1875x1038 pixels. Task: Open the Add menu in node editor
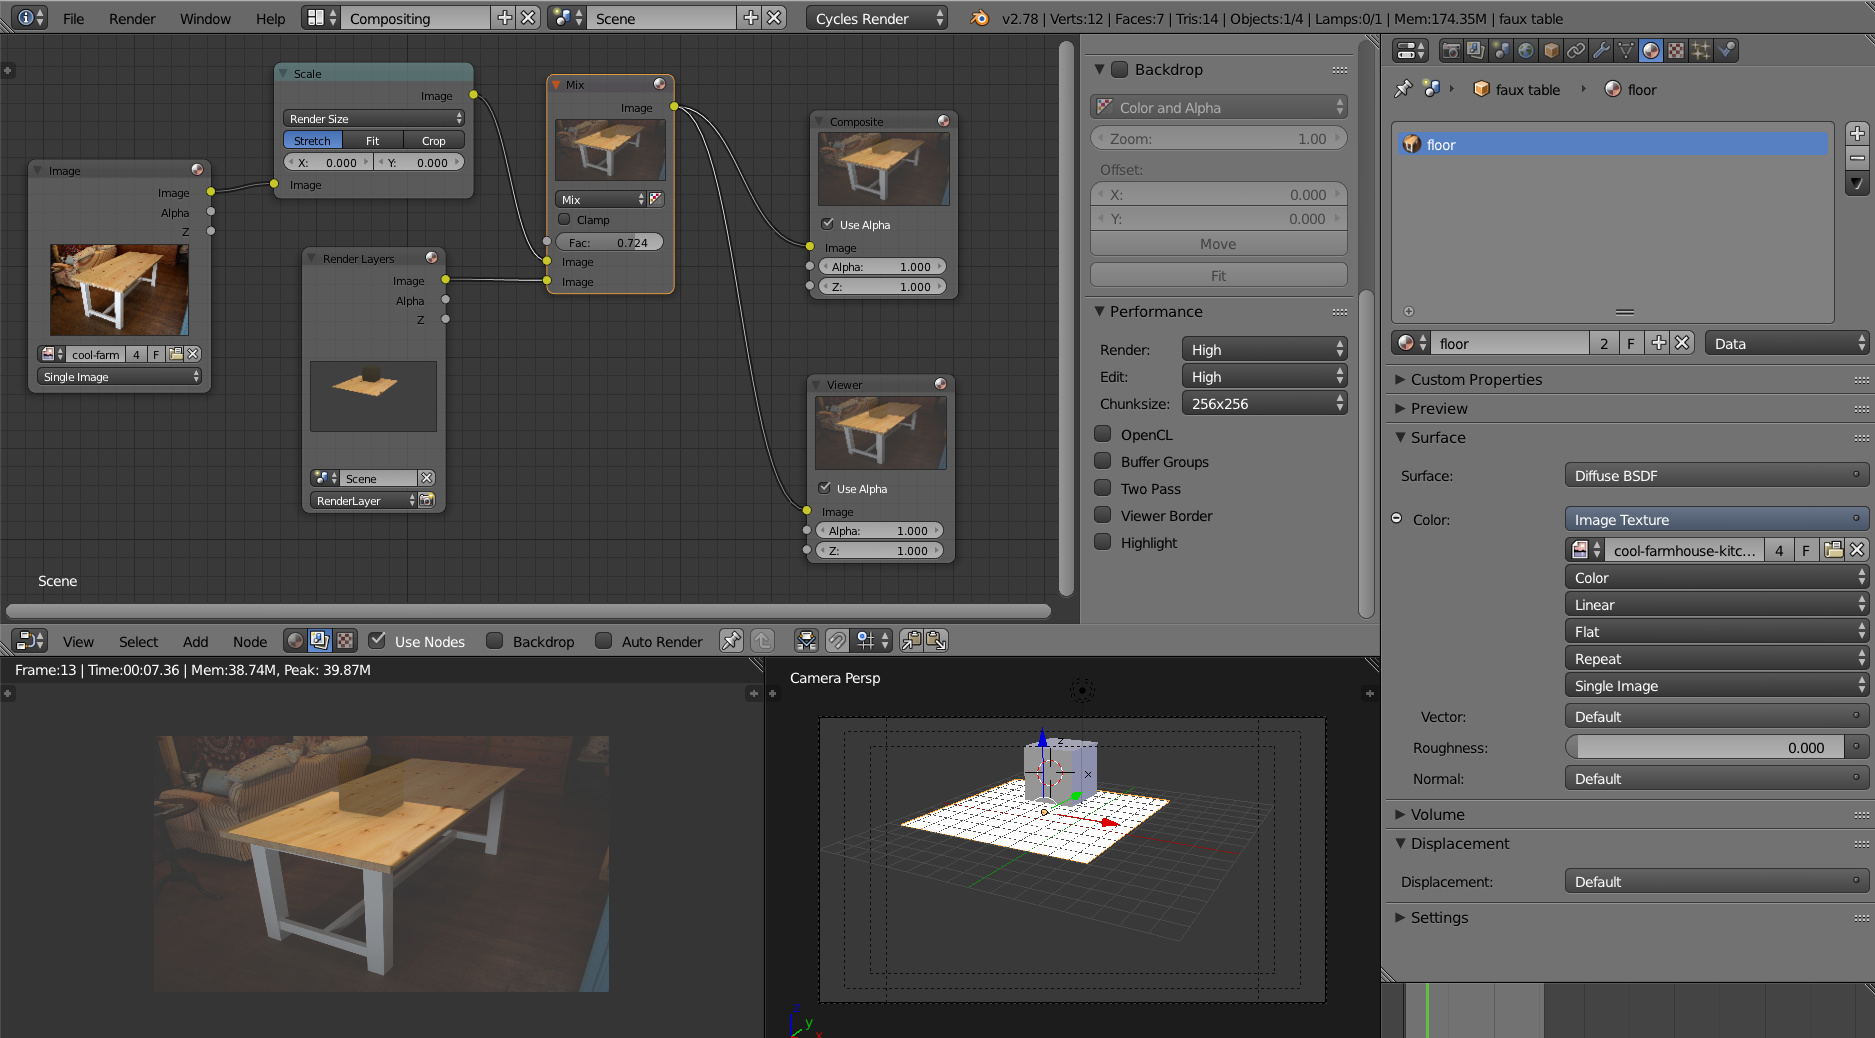195,642
